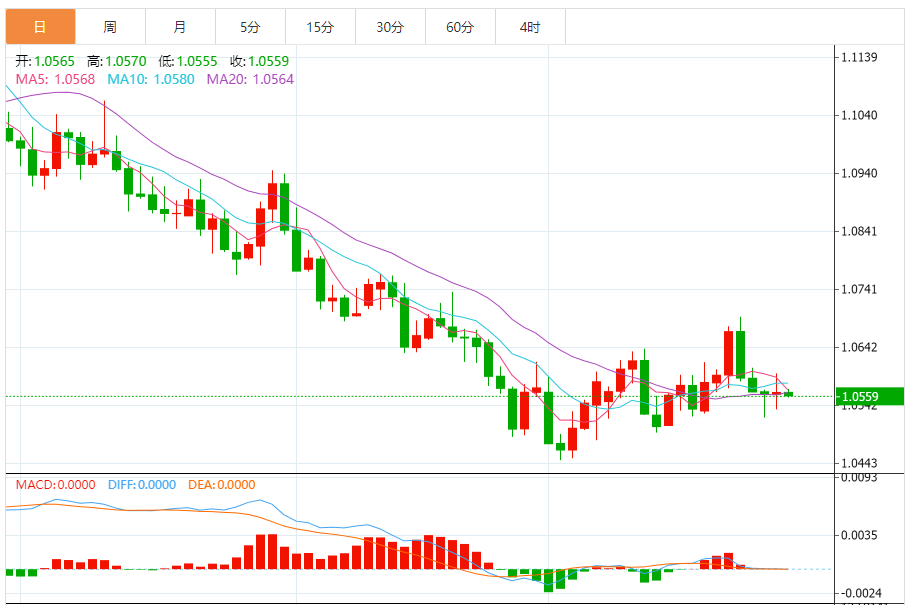Click the 1.0741 price axis label
909x605 pixels.
[859, 289]
